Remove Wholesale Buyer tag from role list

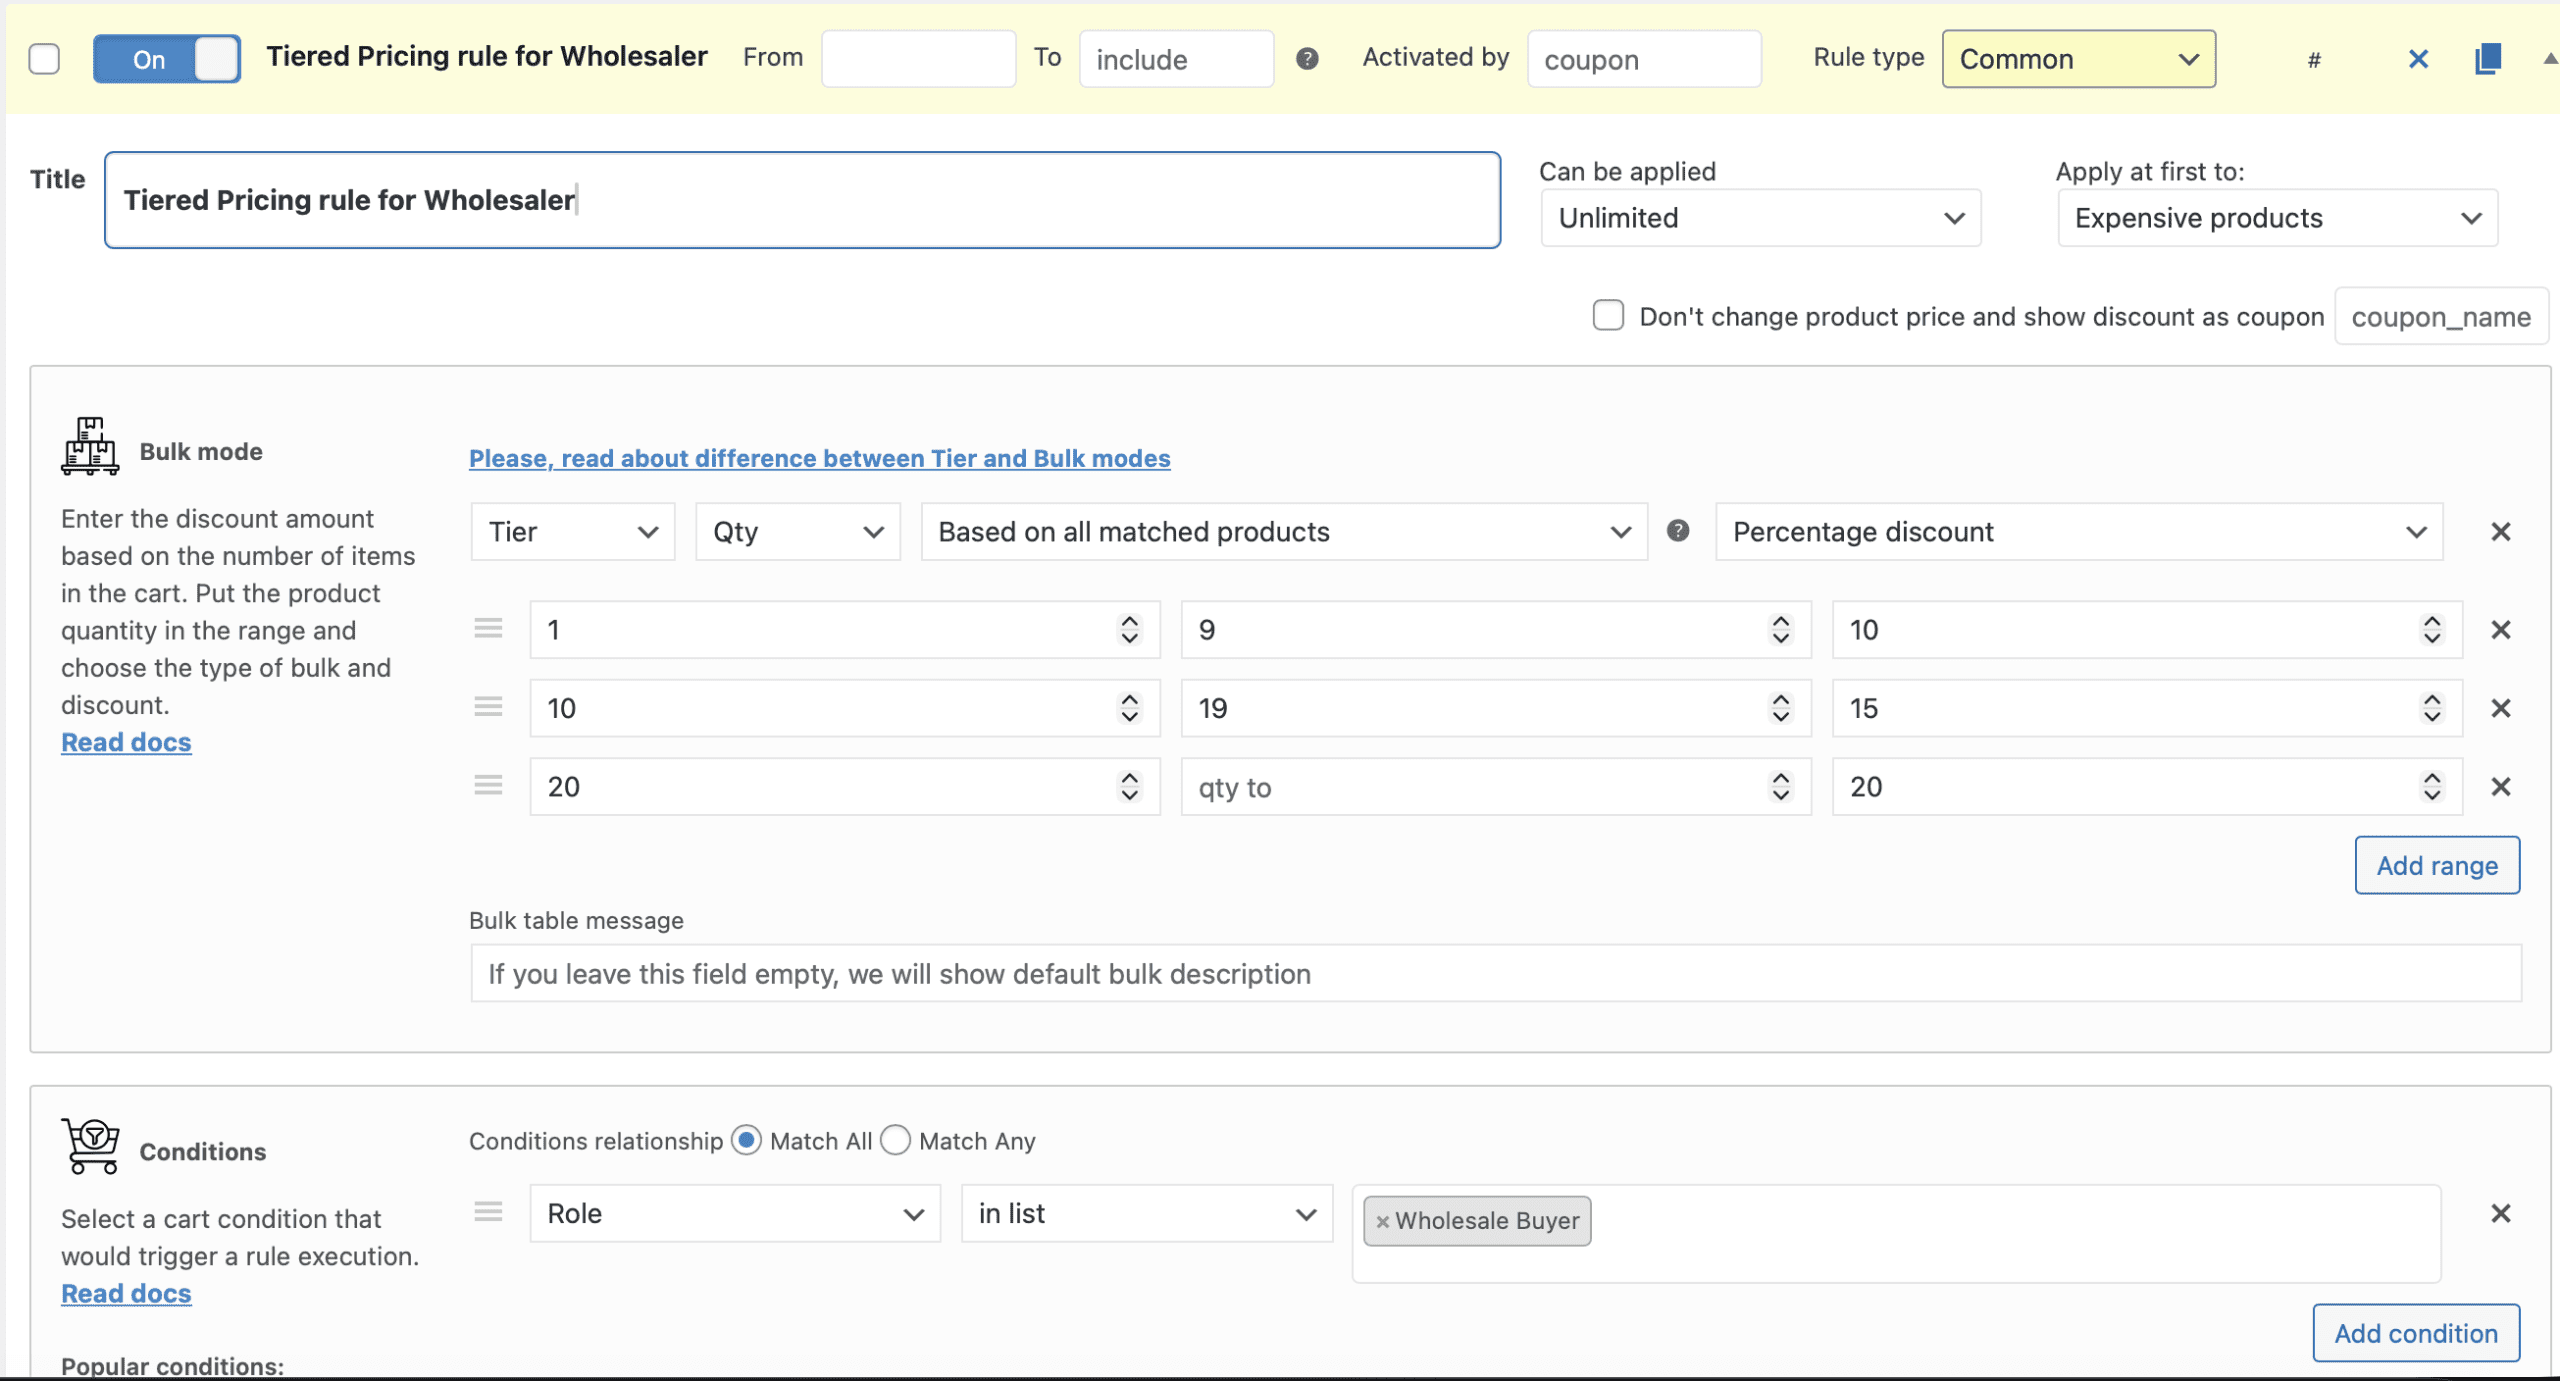1382,1221
